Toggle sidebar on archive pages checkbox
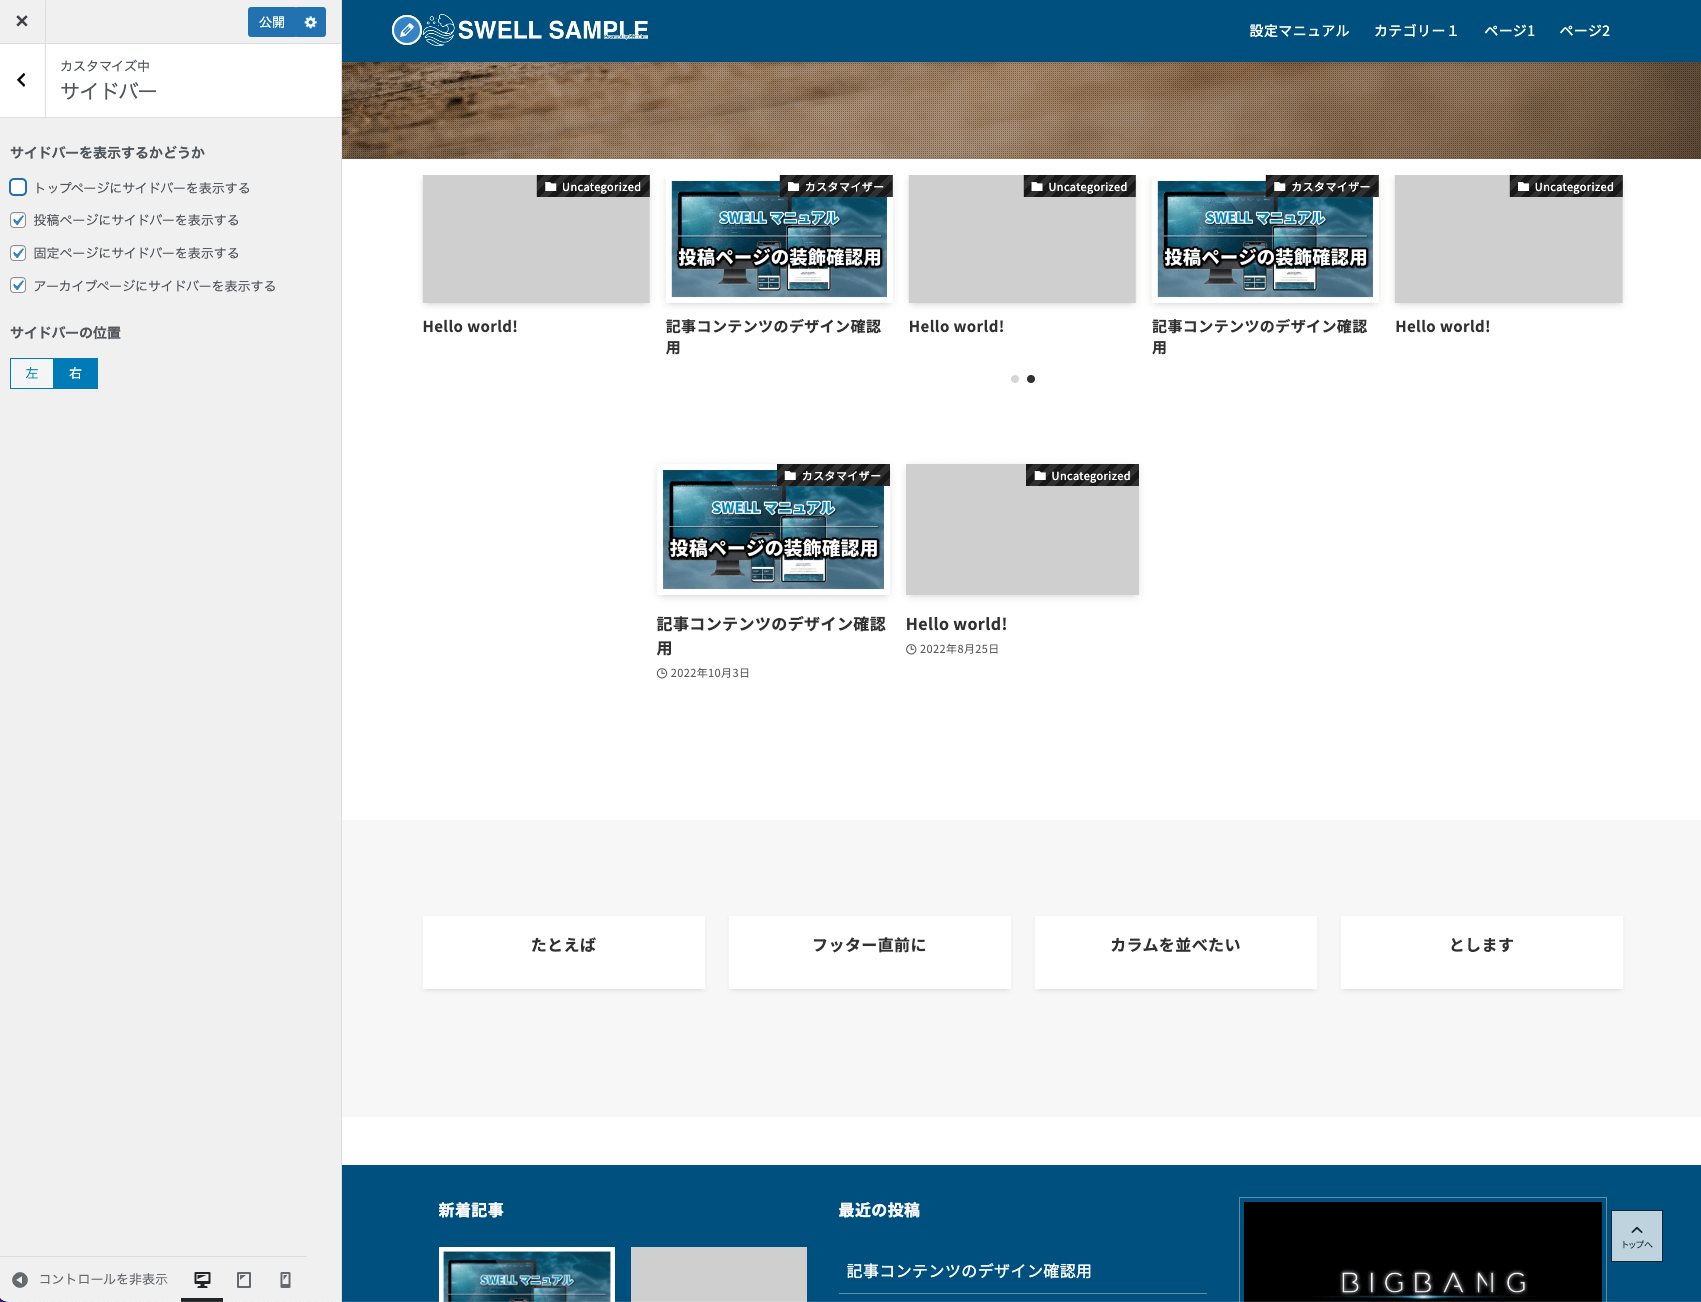The image size is (1701, 1302). (x=18, y=285)
